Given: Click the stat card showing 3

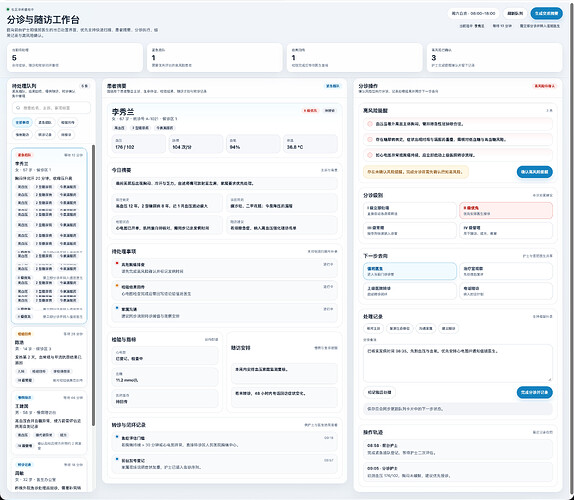Looking at the screenshot, I should click(494, 57).
